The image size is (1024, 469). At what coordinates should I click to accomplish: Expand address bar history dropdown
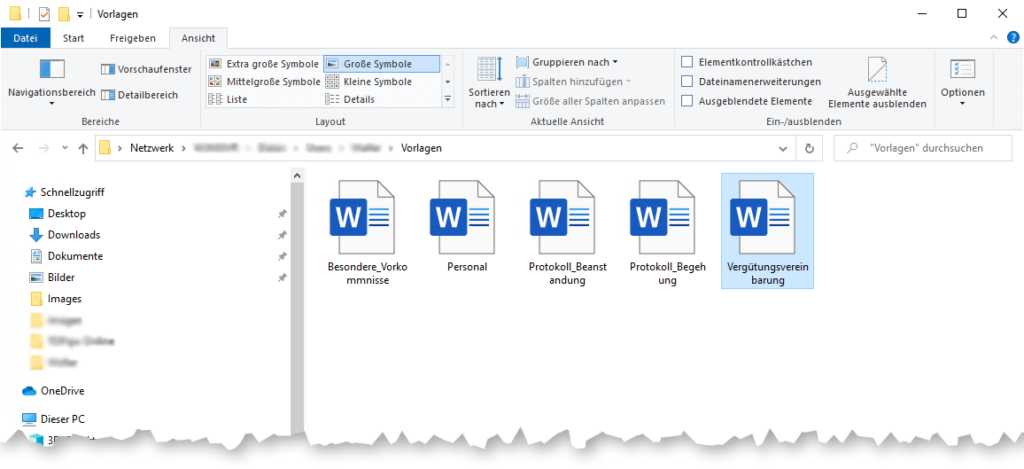click(784, 148)
